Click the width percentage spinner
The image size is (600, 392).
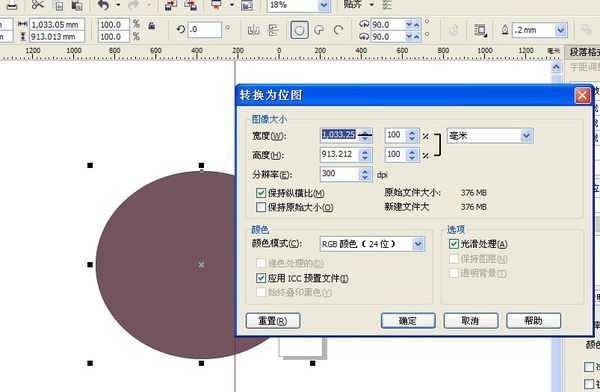pyautogui.click(x=412, y=135)
